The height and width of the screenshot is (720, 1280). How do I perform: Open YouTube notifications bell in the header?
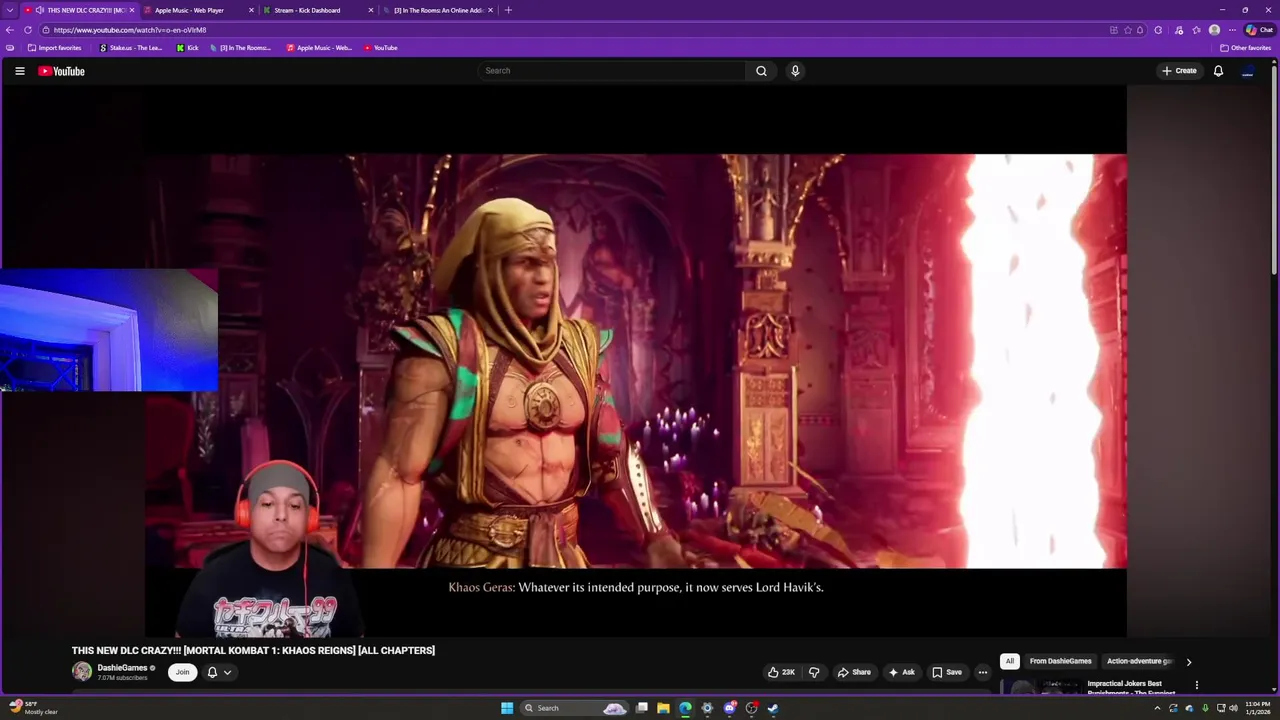tap(1218, 71)
